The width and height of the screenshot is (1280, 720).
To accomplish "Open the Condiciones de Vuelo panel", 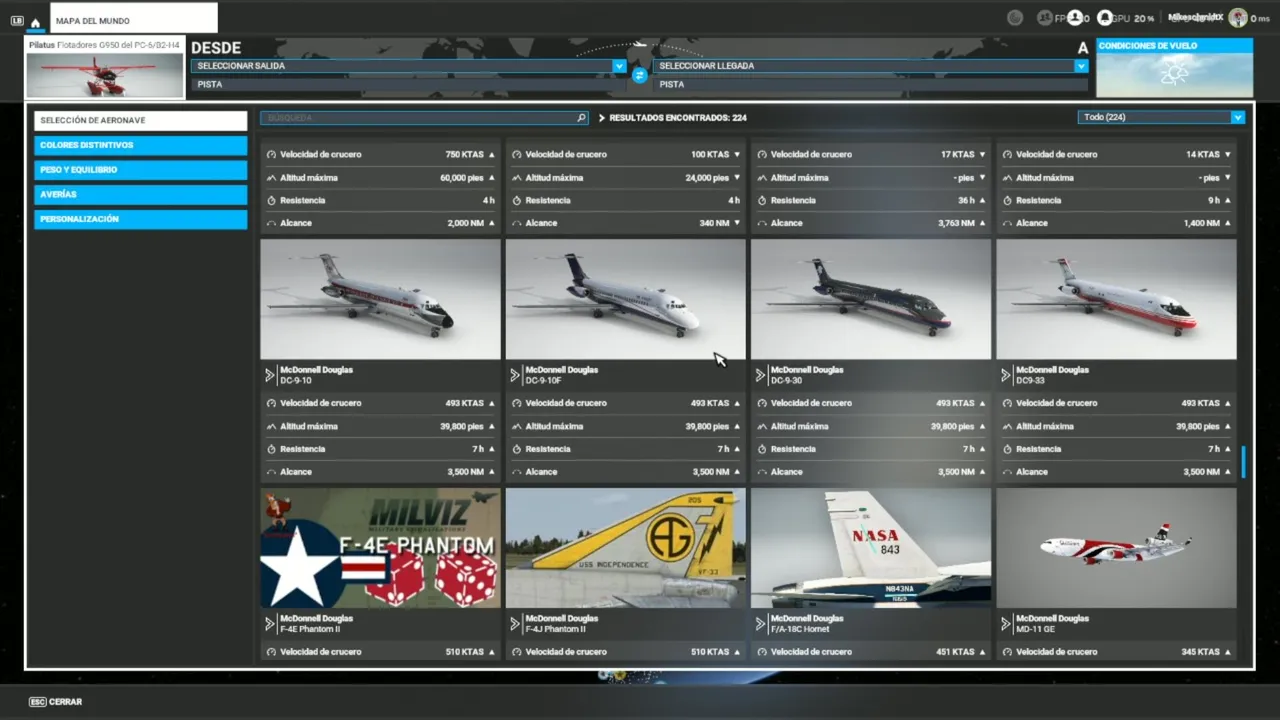I will pos(1174,67).
